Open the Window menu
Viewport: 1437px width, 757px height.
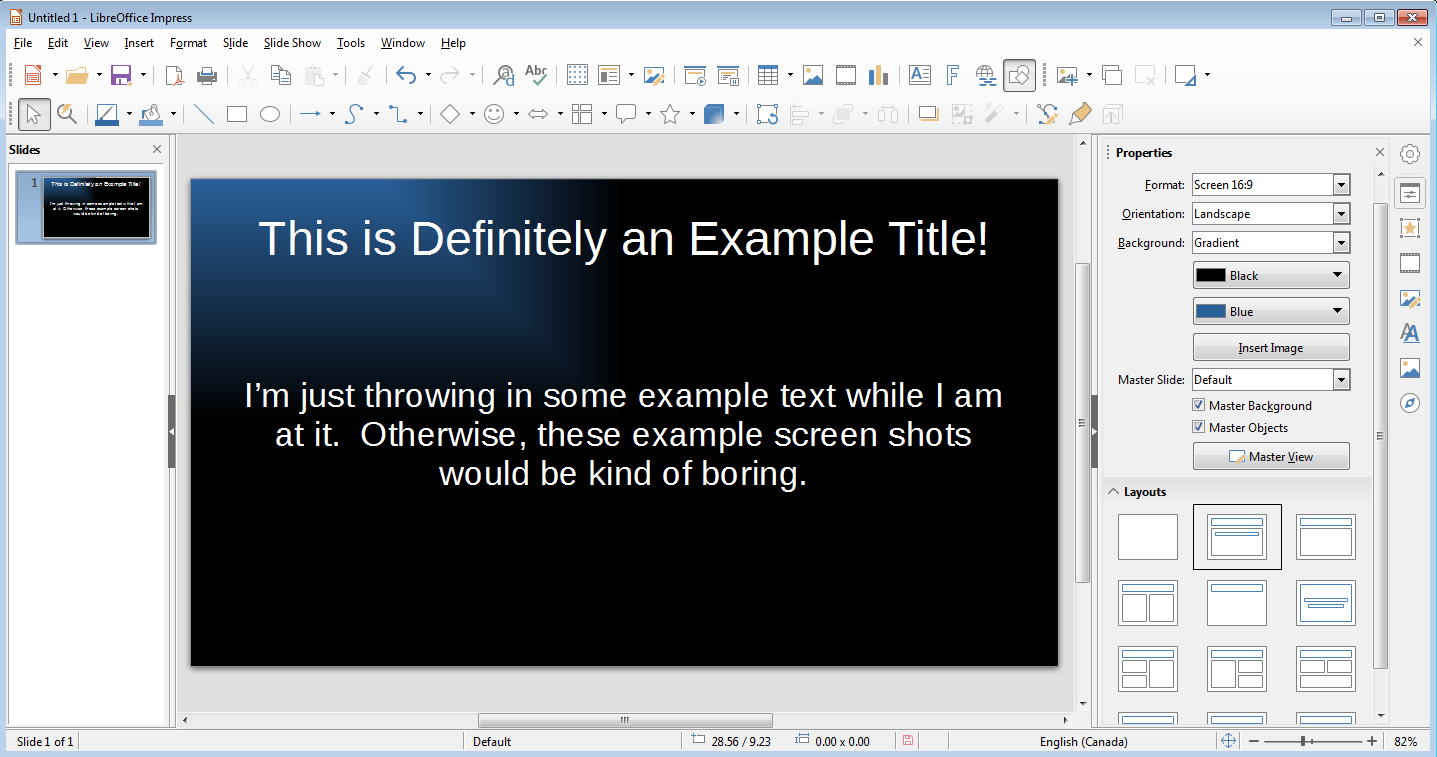tap(403, 43)
